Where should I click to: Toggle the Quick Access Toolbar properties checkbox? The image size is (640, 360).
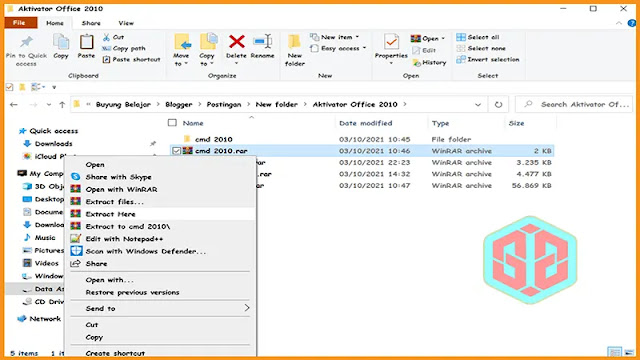tap(9, 87)
